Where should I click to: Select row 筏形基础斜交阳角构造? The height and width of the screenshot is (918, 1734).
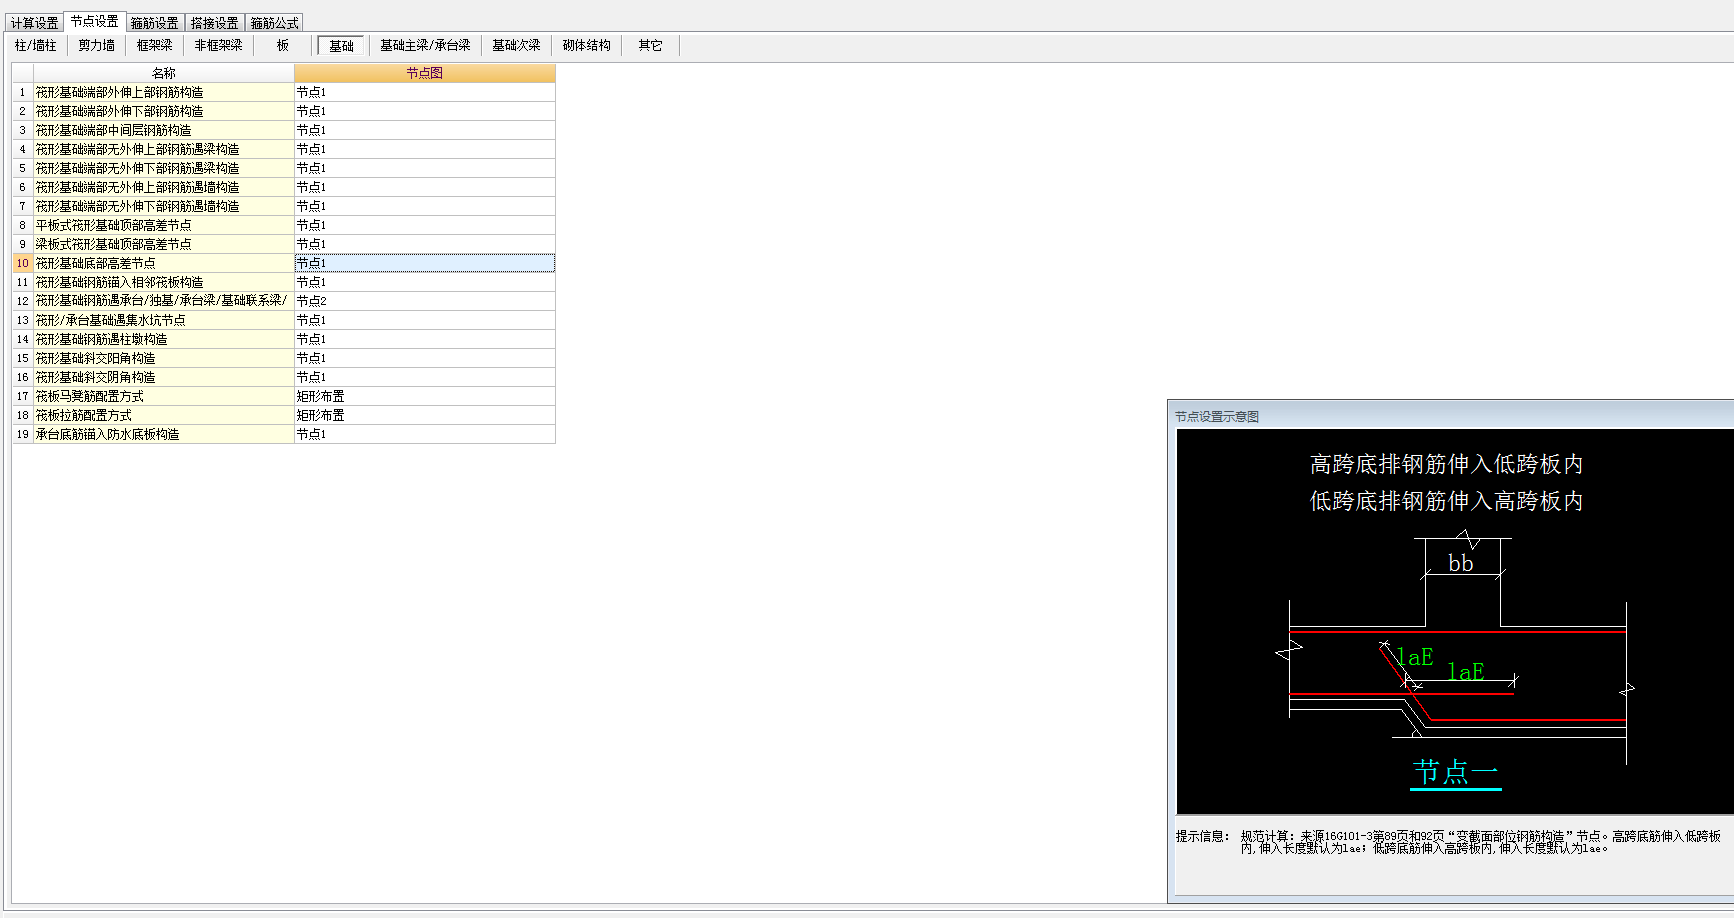coord(164,358)
